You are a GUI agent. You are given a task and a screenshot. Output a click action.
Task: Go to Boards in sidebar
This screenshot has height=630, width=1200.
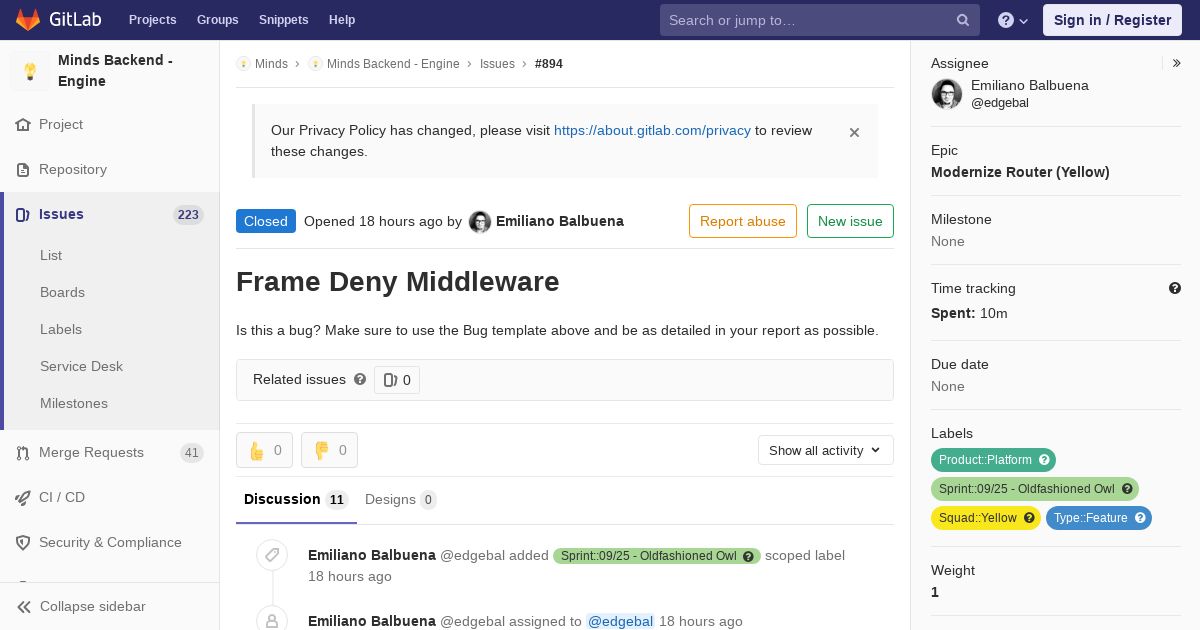[62, 292]
